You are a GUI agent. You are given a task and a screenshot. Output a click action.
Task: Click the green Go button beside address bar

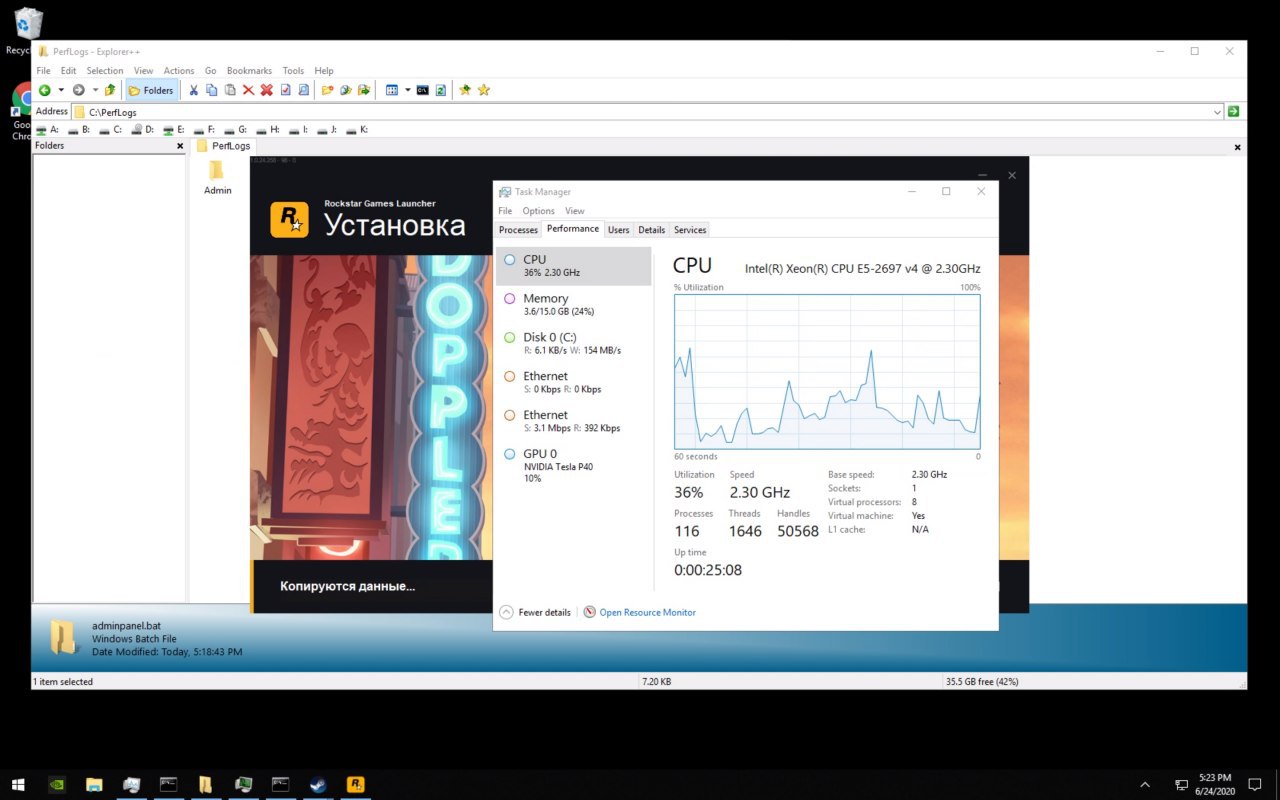[1233, 111]
